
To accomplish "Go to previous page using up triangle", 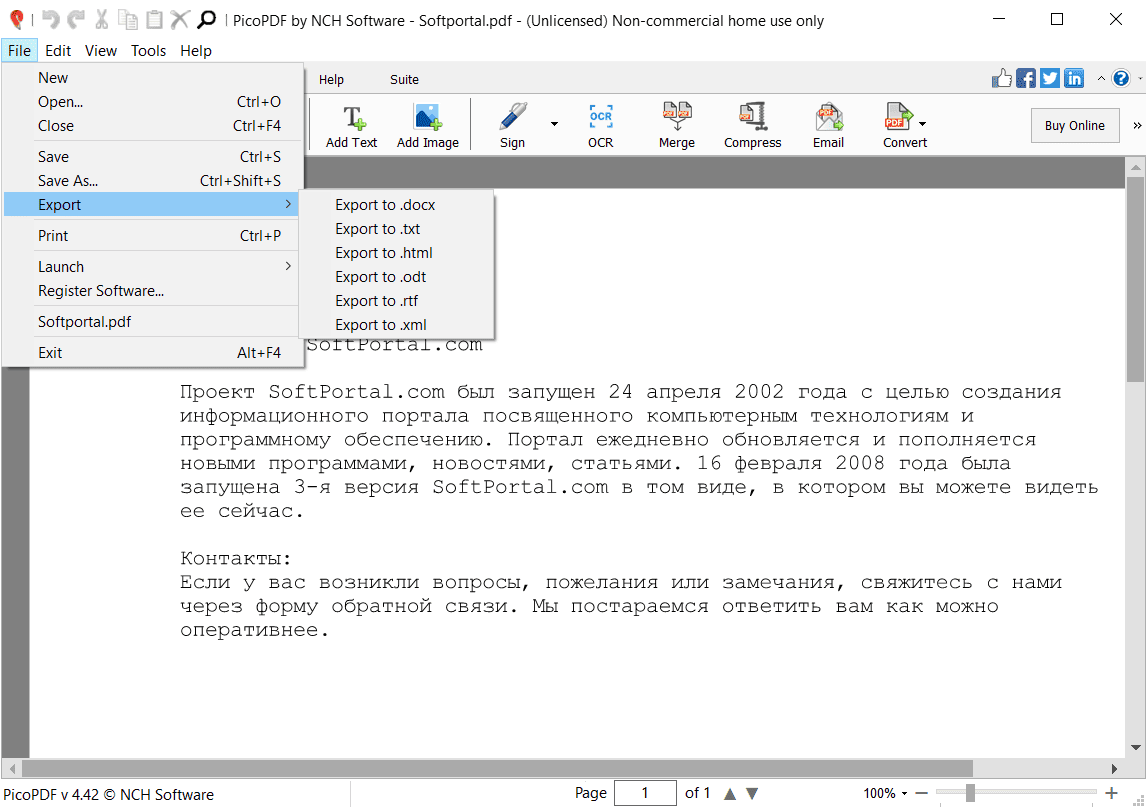I will tap(730, 794).
